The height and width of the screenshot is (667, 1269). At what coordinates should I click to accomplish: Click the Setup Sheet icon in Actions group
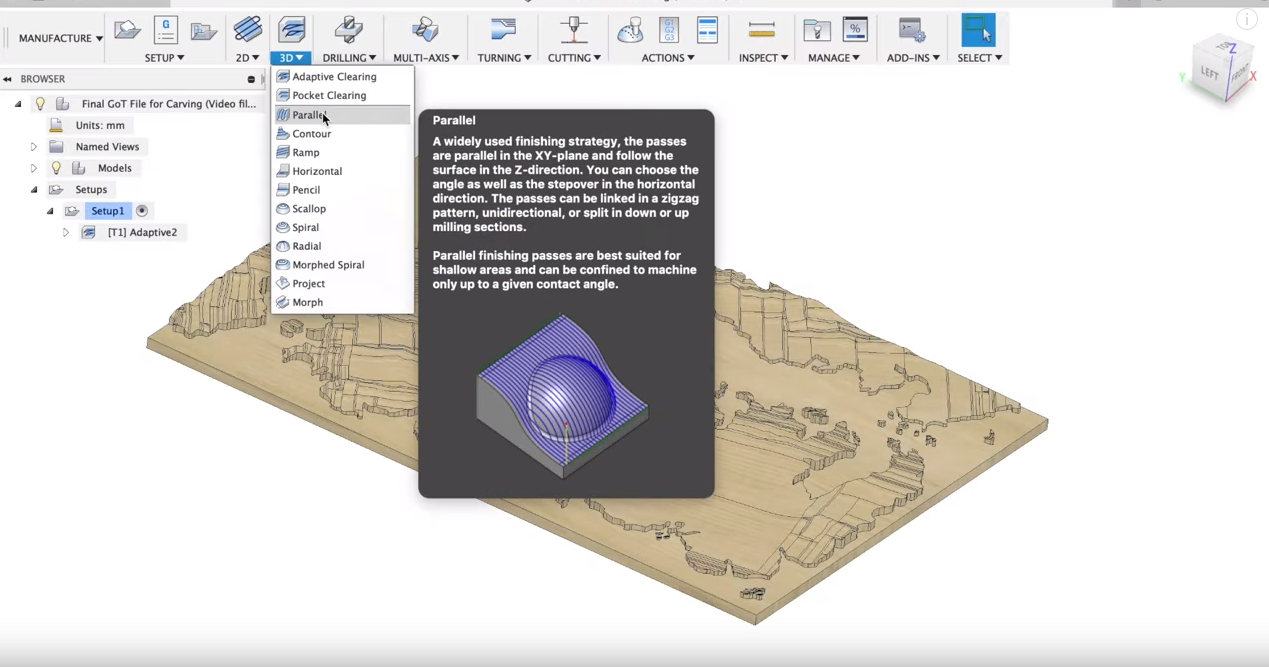point(707,30)
